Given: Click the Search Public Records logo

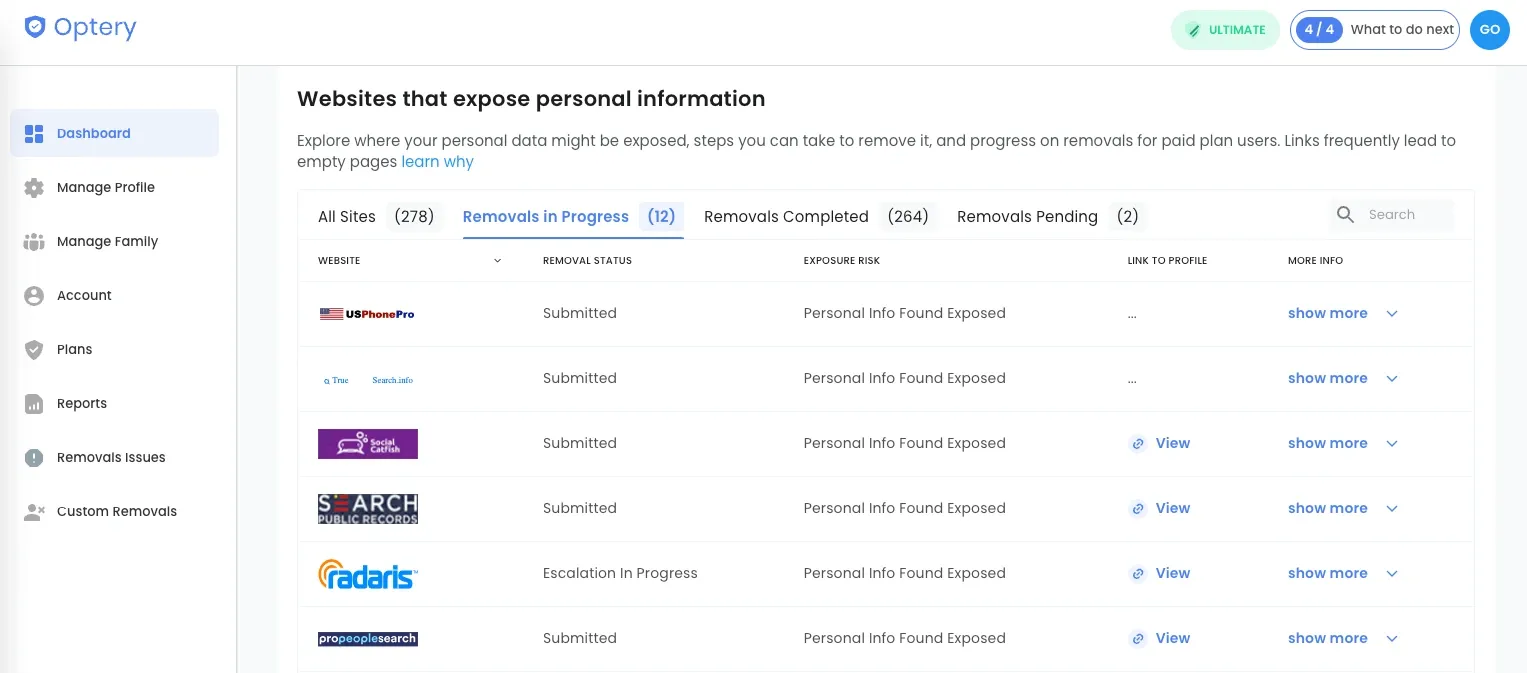Looking at the screenshot, I should [368, 509].
